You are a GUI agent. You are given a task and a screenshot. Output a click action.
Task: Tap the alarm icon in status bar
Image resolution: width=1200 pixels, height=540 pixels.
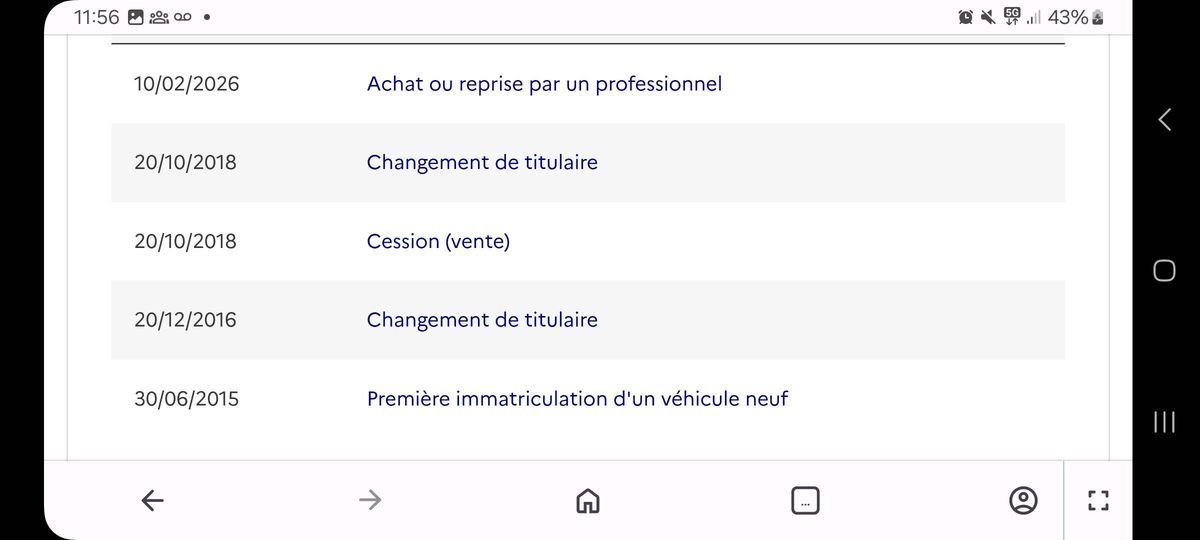click(x=966, y=17)
